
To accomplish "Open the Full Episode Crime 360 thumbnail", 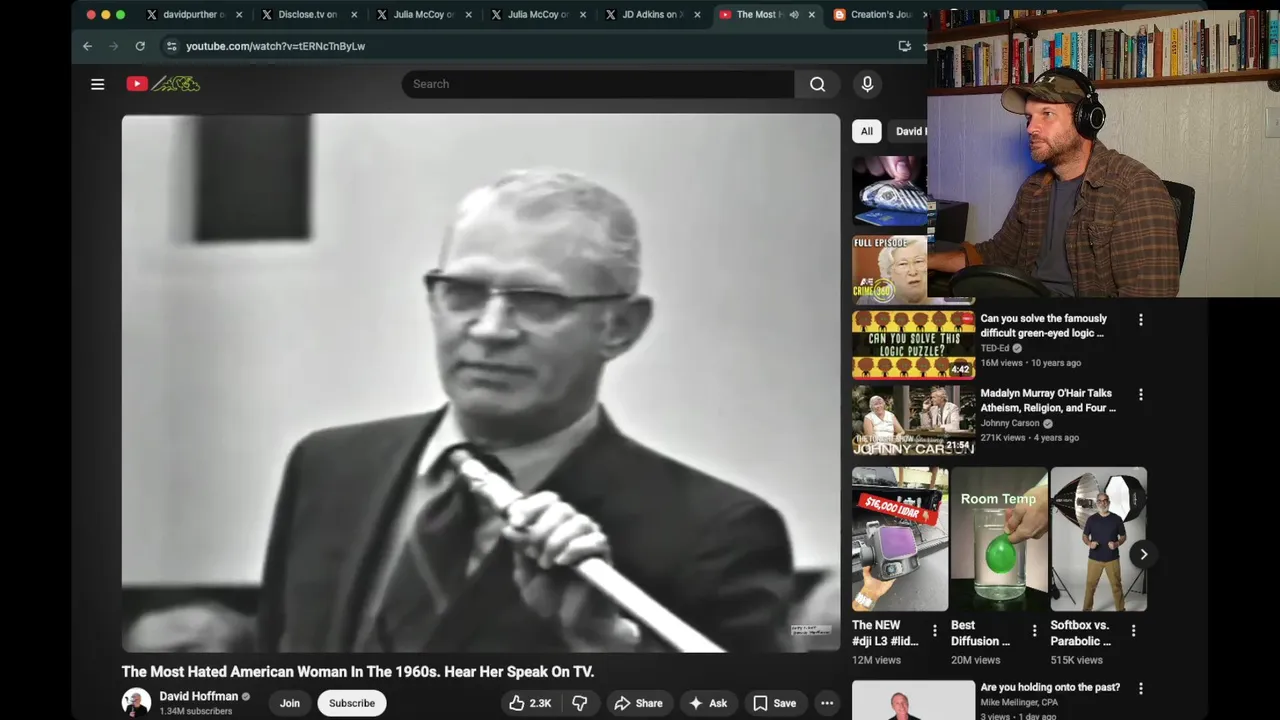I will coord(889,270).
